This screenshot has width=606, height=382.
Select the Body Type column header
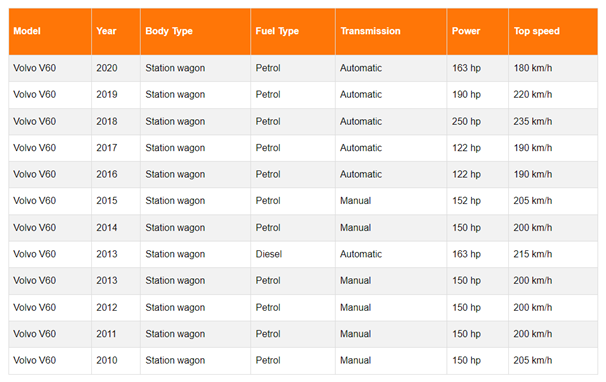coord(196,31)
